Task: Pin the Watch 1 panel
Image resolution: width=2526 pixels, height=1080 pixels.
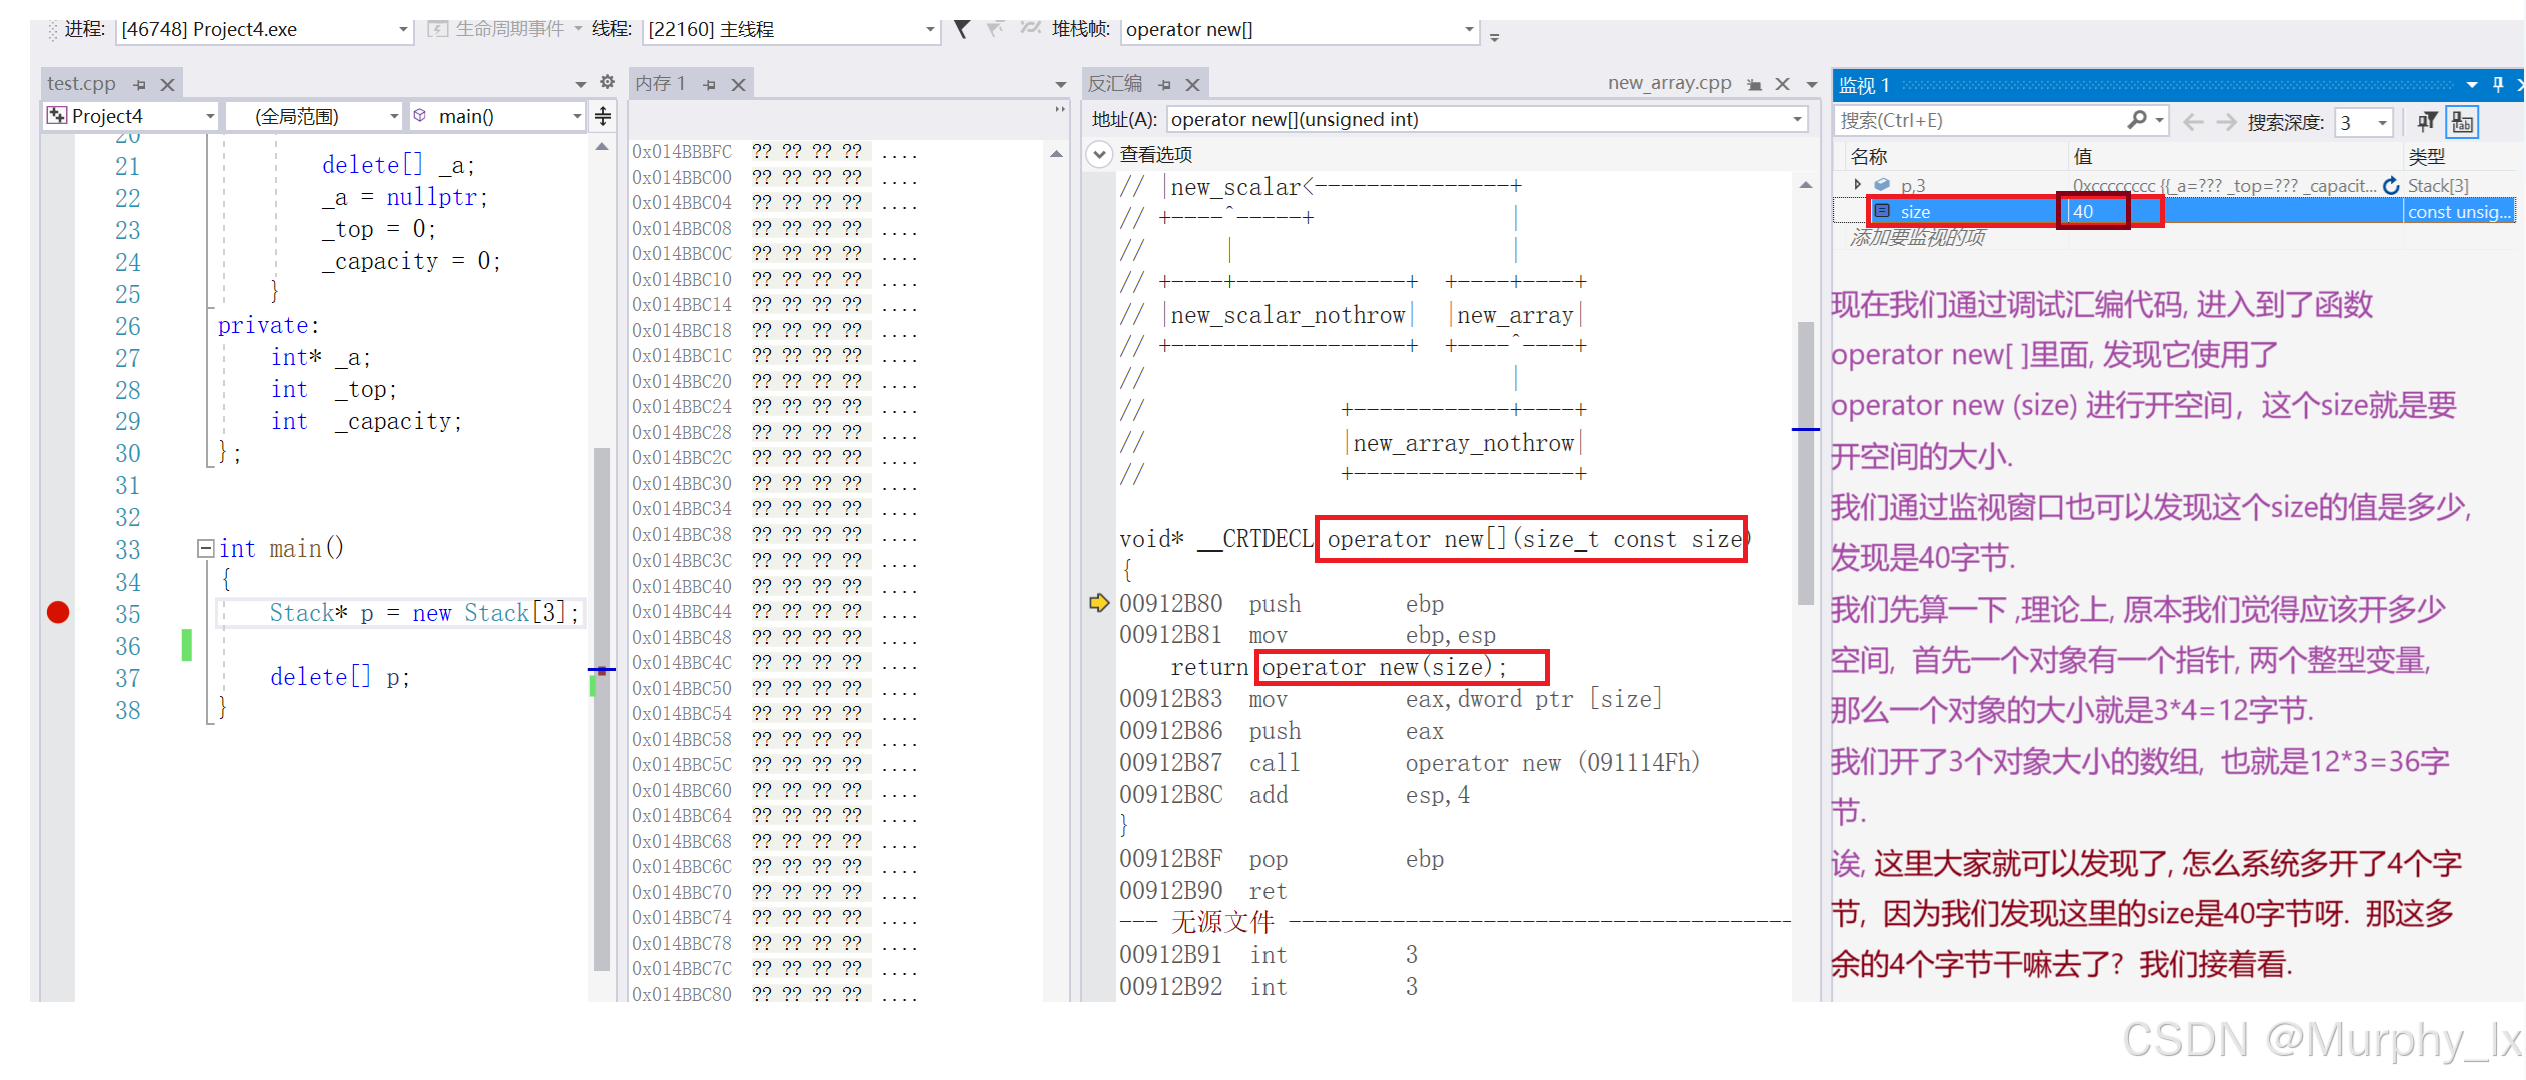Action: tap(2498, 85)
